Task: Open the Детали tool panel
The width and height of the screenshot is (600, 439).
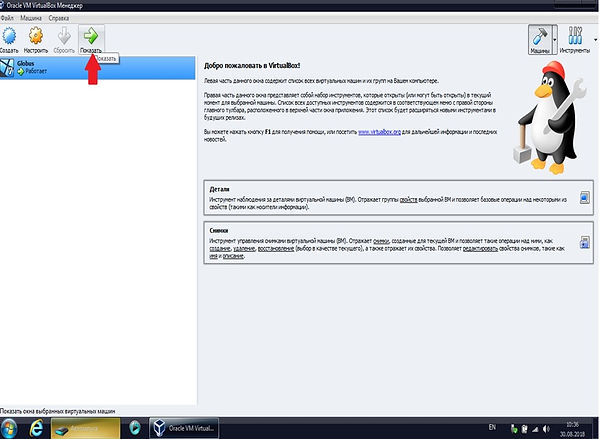Action: (x=398, y=197)
